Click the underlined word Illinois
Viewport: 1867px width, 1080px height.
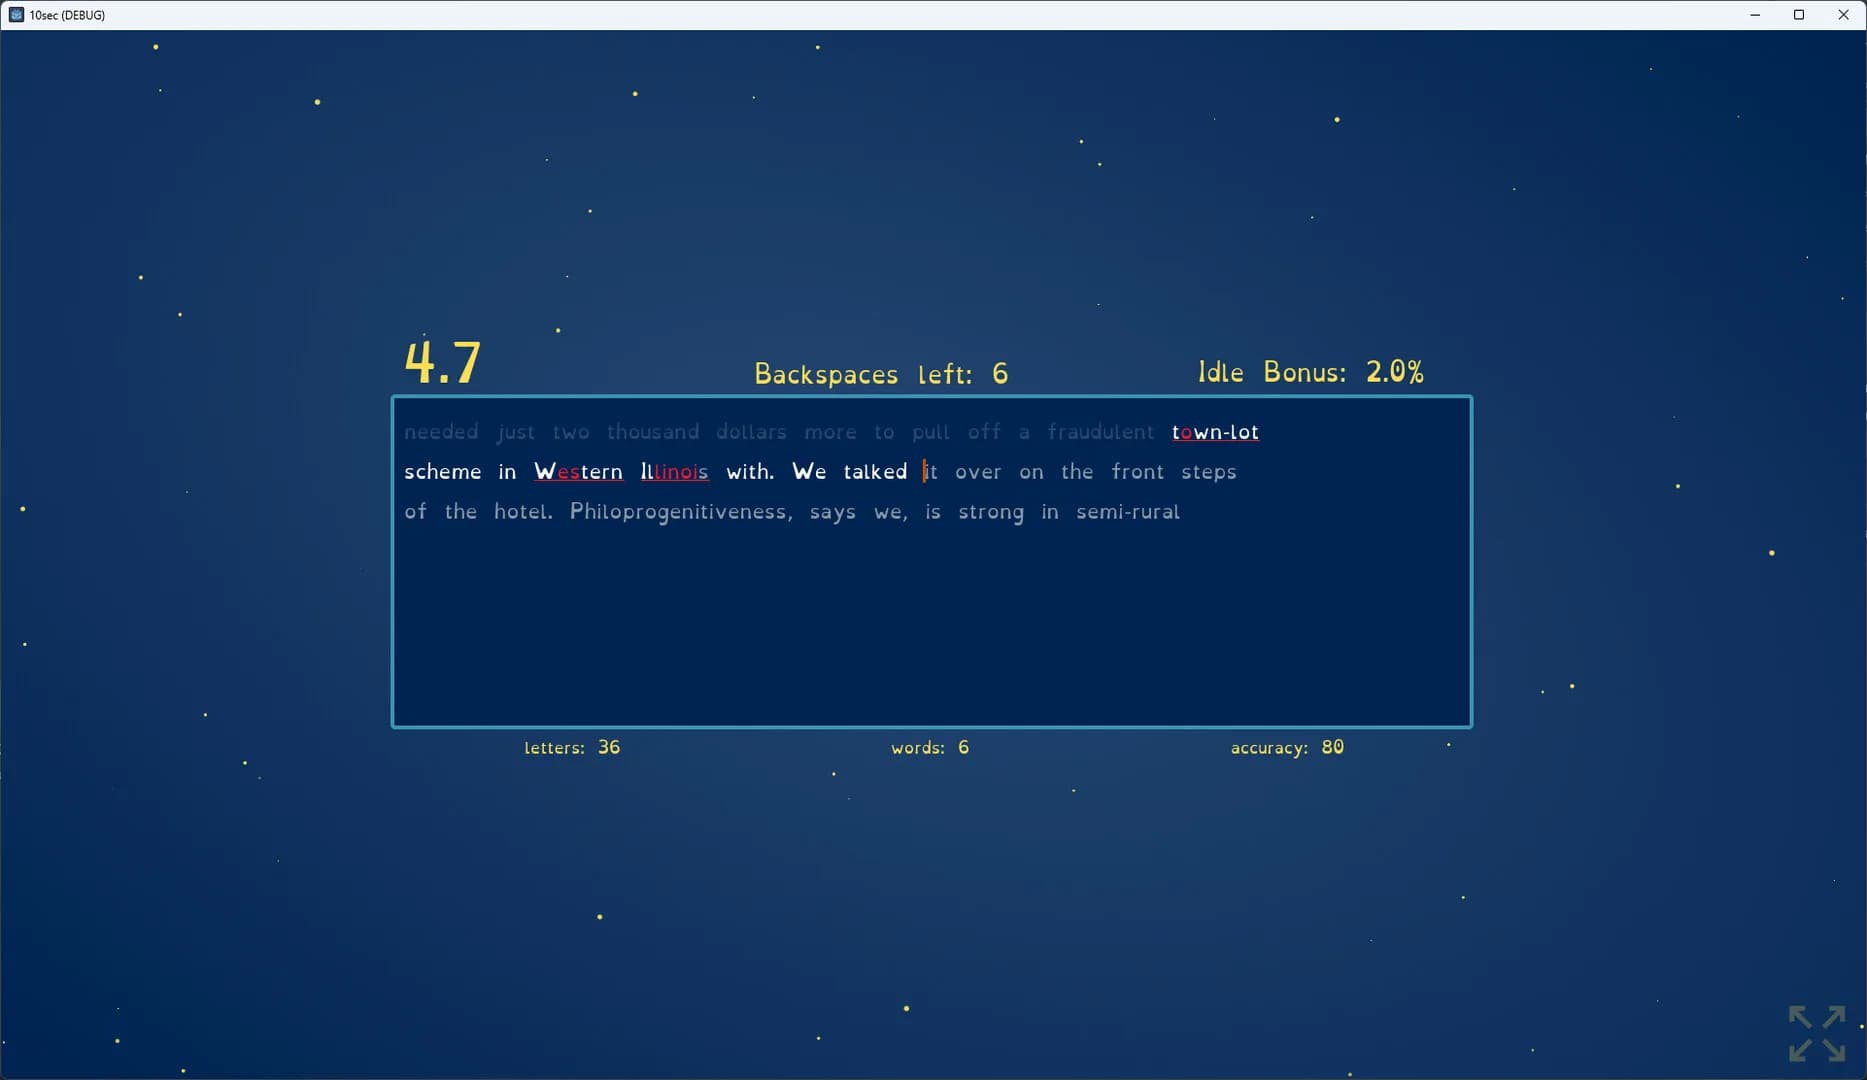point(674,472)
